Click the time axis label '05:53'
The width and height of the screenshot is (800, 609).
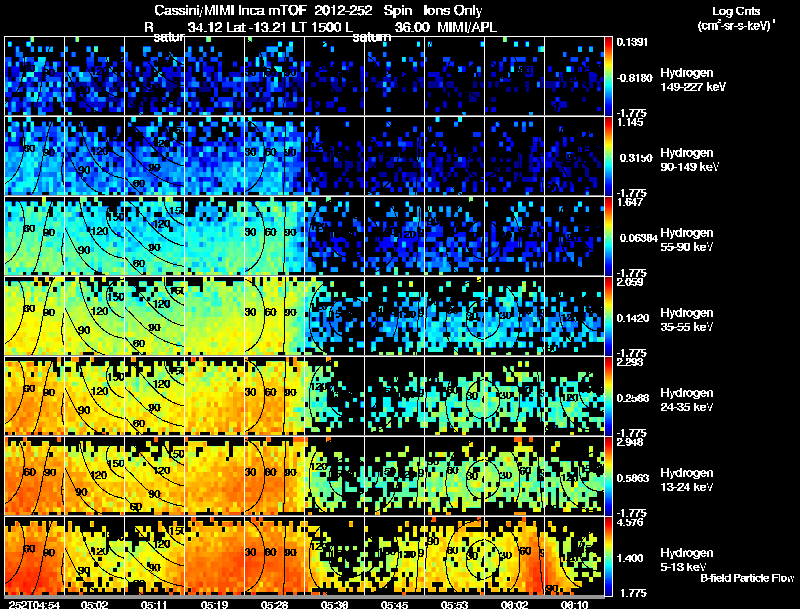click(x=455, y=604)
